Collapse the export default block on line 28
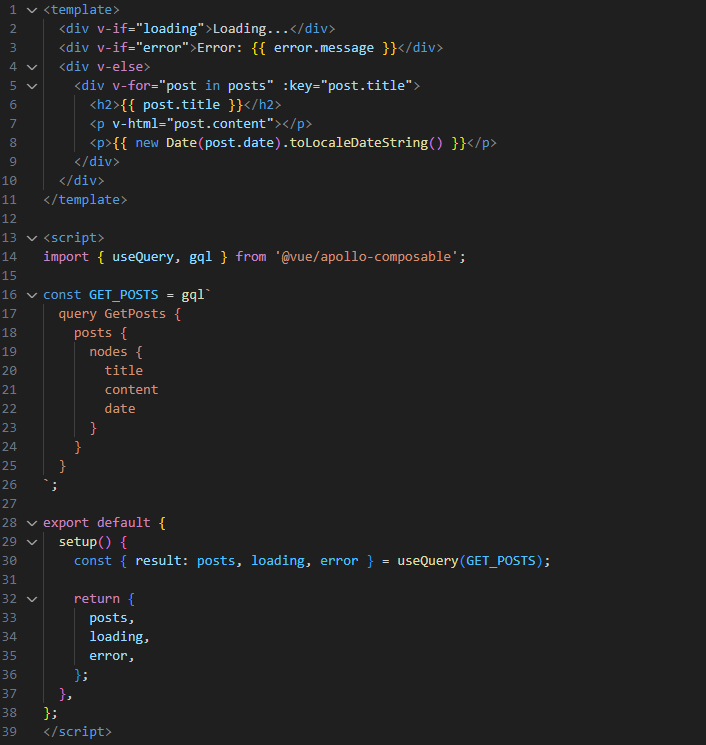Viewport: 706px width, 745px height. tap(32, 522)
